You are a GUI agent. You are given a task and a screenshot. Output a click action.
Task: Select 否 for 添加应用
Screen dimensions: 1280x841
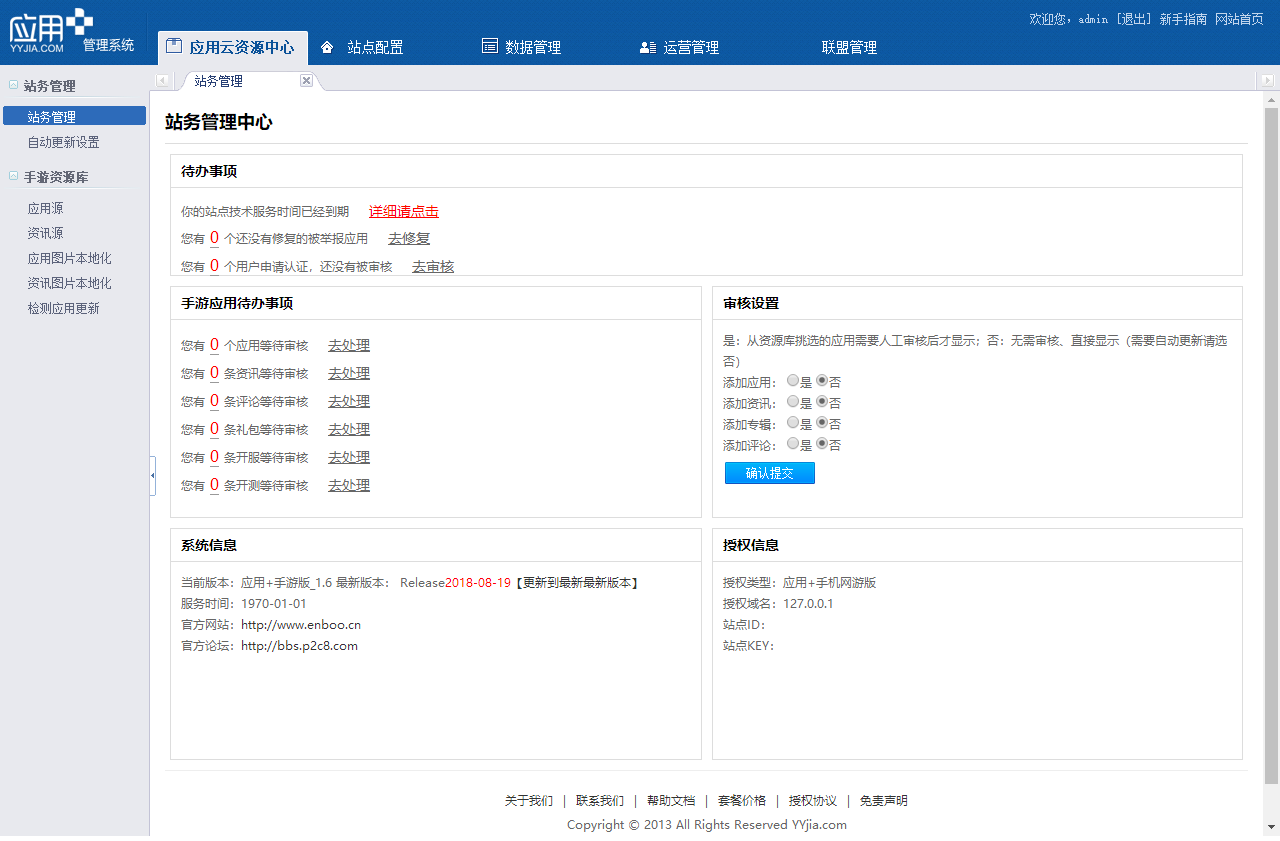click(x=822, y=381)
